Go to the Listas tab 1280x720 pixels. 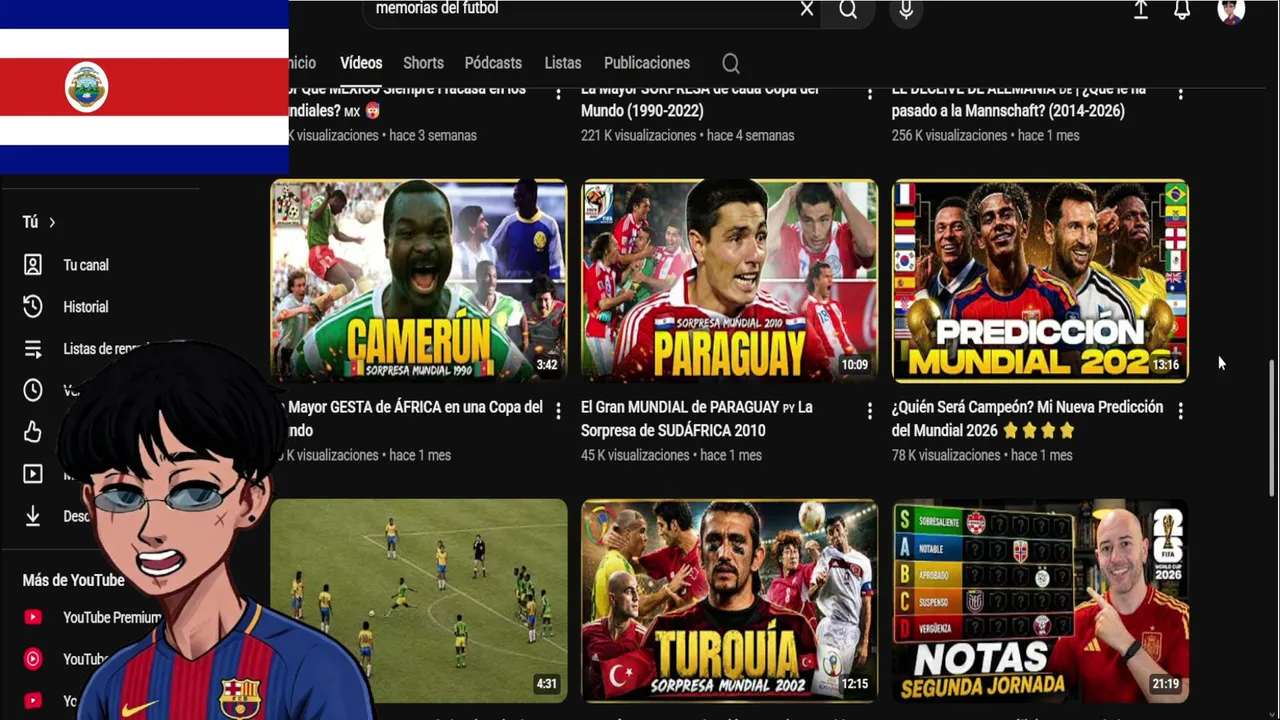pyautogui.click(x=563, y=63)
